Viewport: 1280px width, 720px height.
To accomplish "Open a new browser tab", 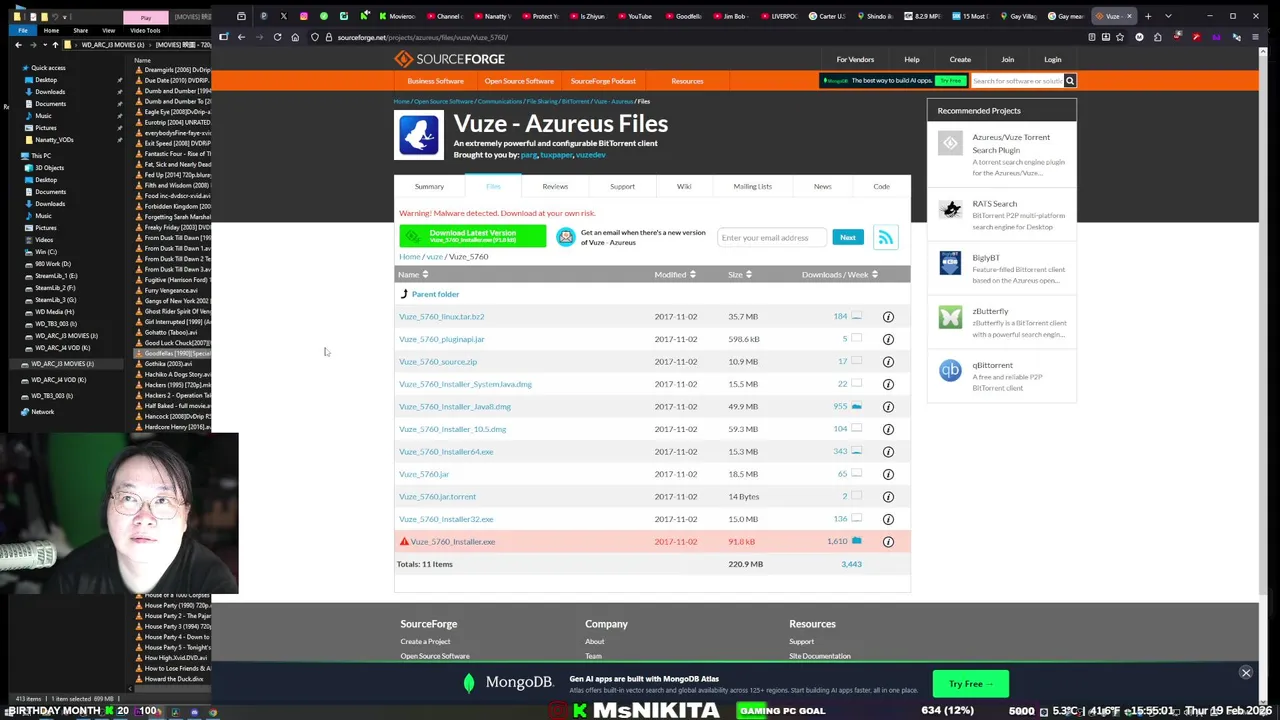I will (x=1148, y=16).
